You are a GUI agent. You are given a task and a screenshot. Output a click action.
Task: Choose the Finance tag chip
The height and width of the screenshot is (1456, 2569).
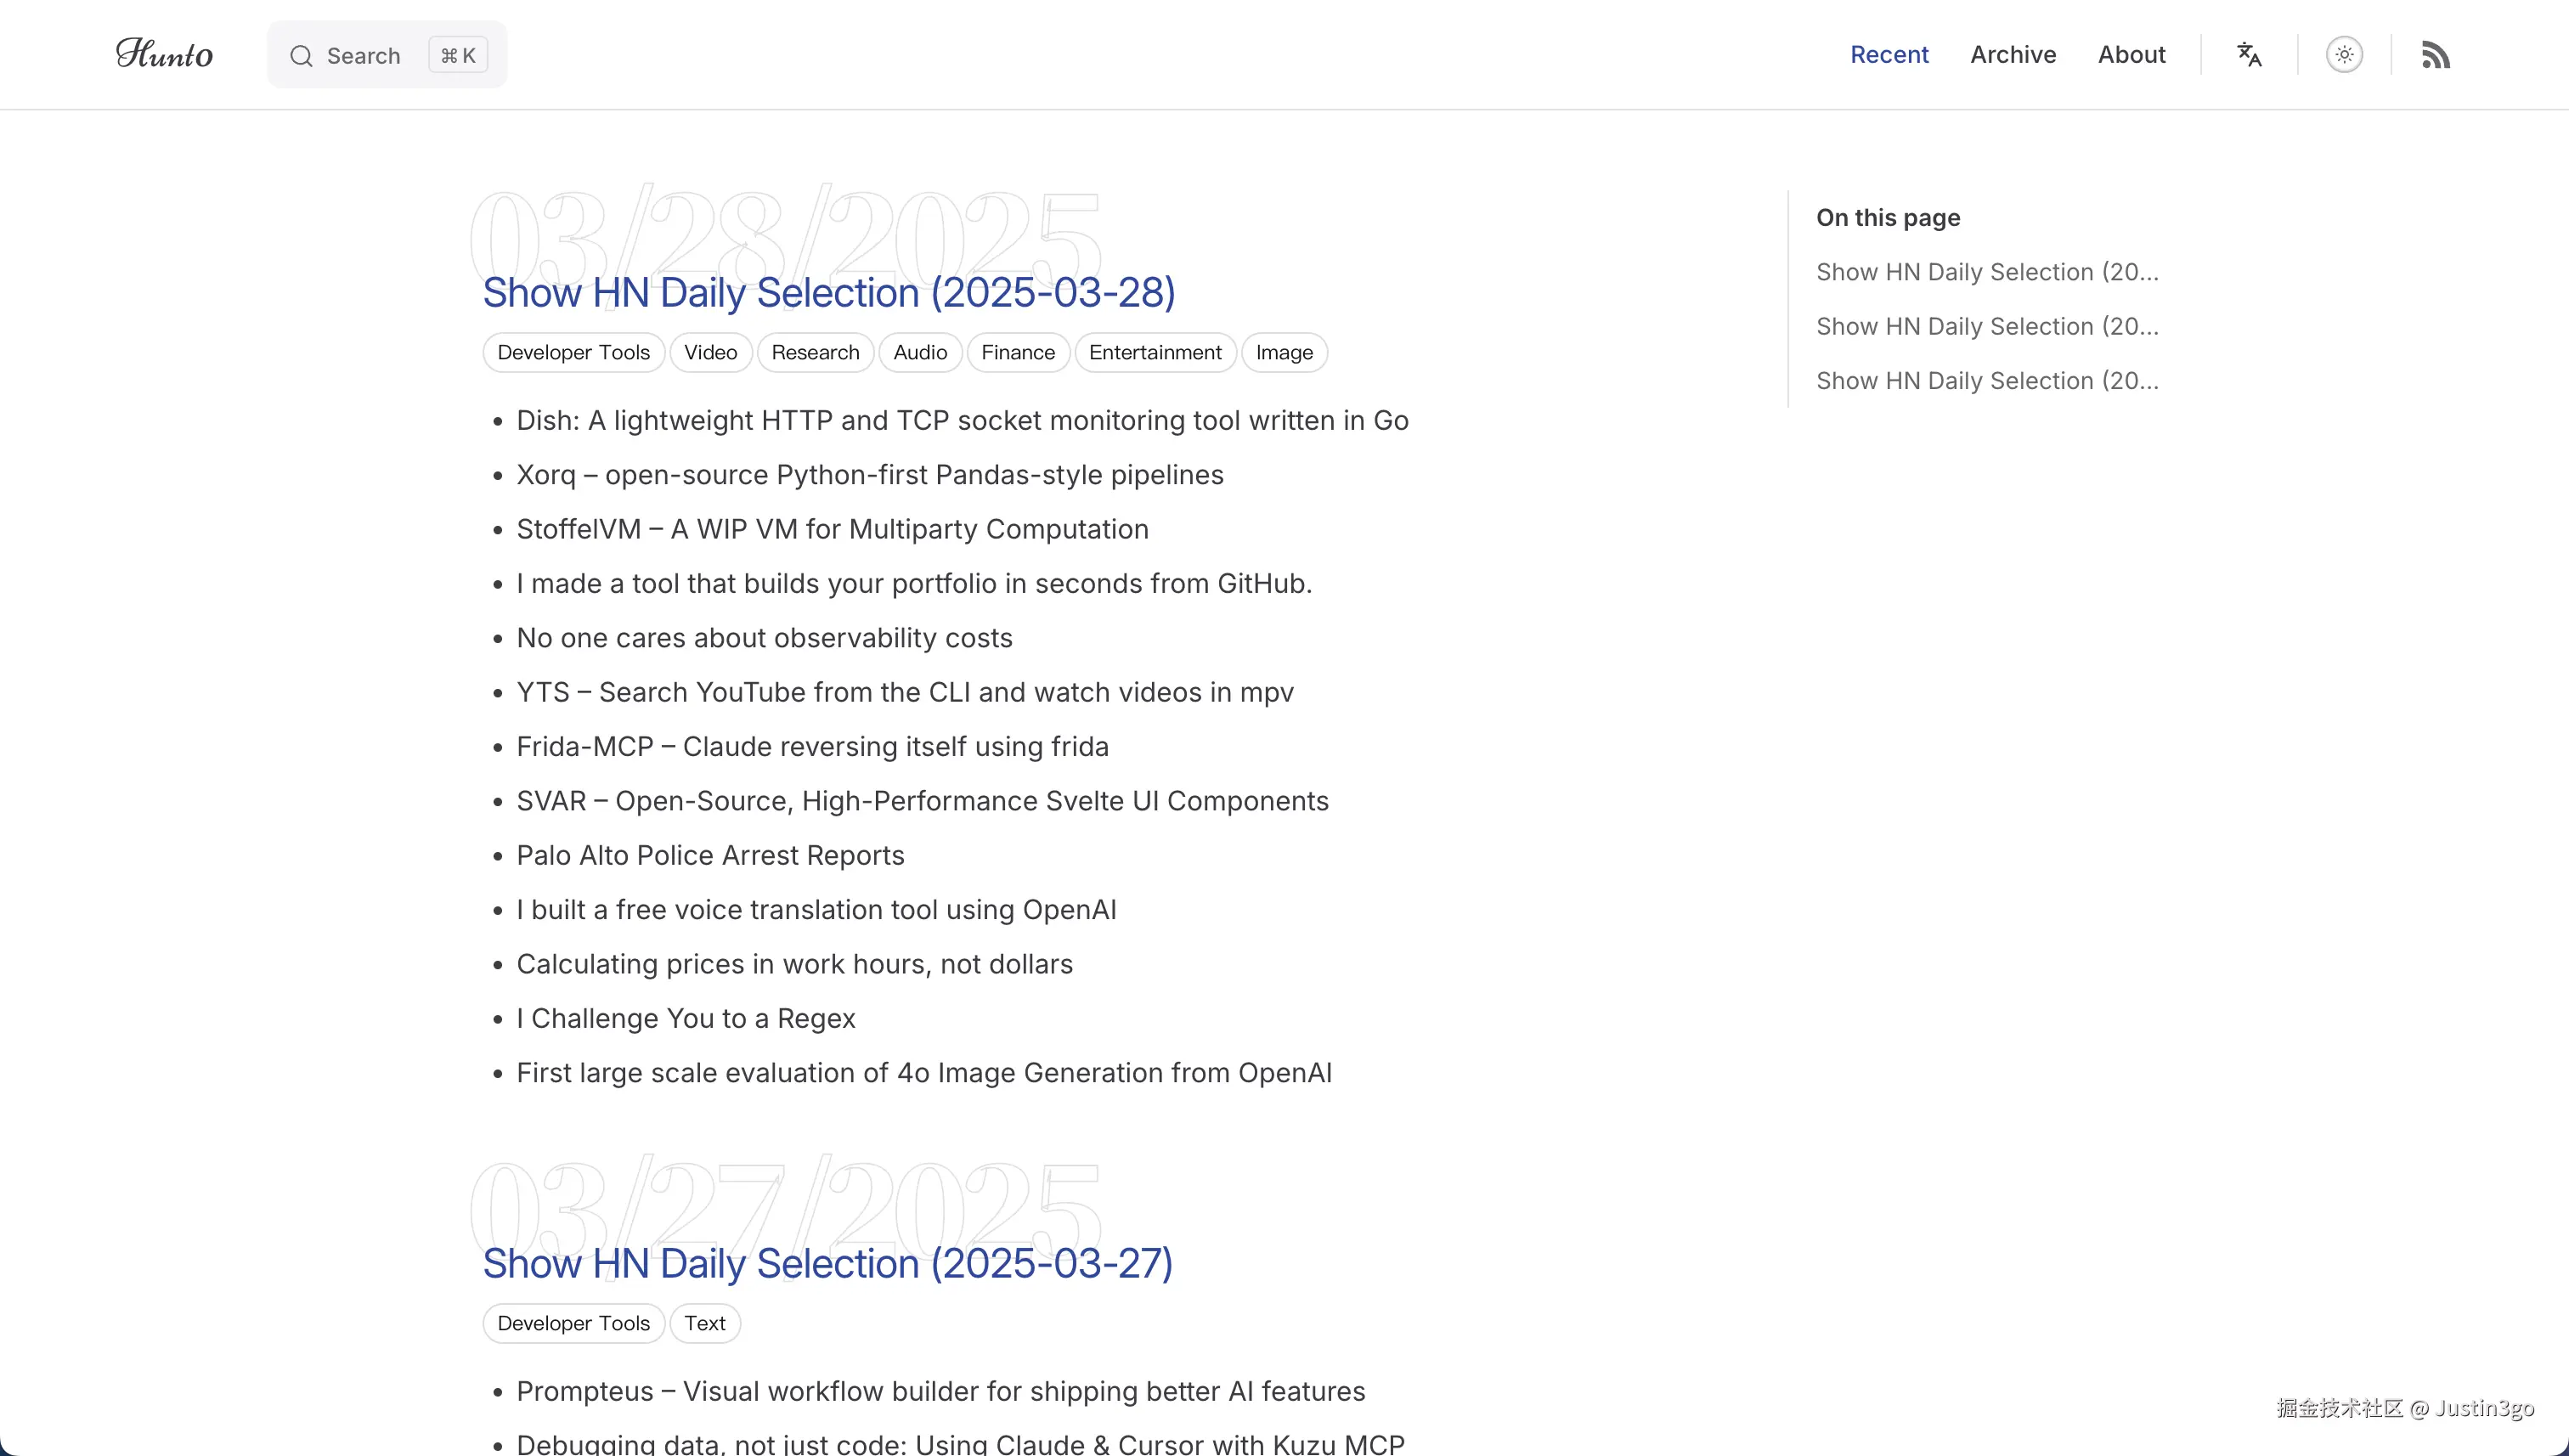point(1017,352)
